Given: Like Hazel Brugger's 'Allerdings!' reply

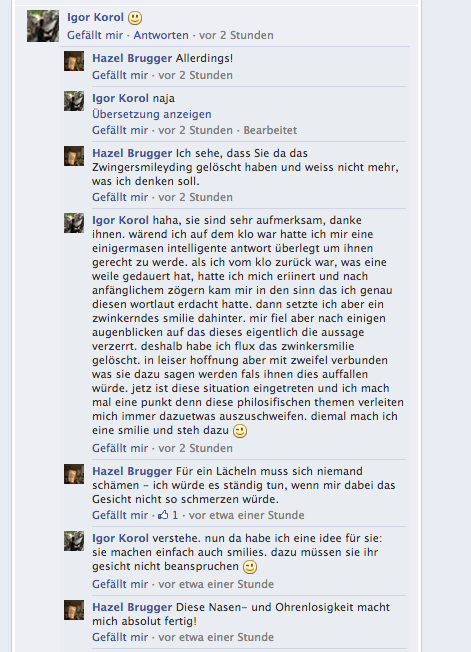Looking at the screenshot, I should pyautogui.click(x=120, y=75).
